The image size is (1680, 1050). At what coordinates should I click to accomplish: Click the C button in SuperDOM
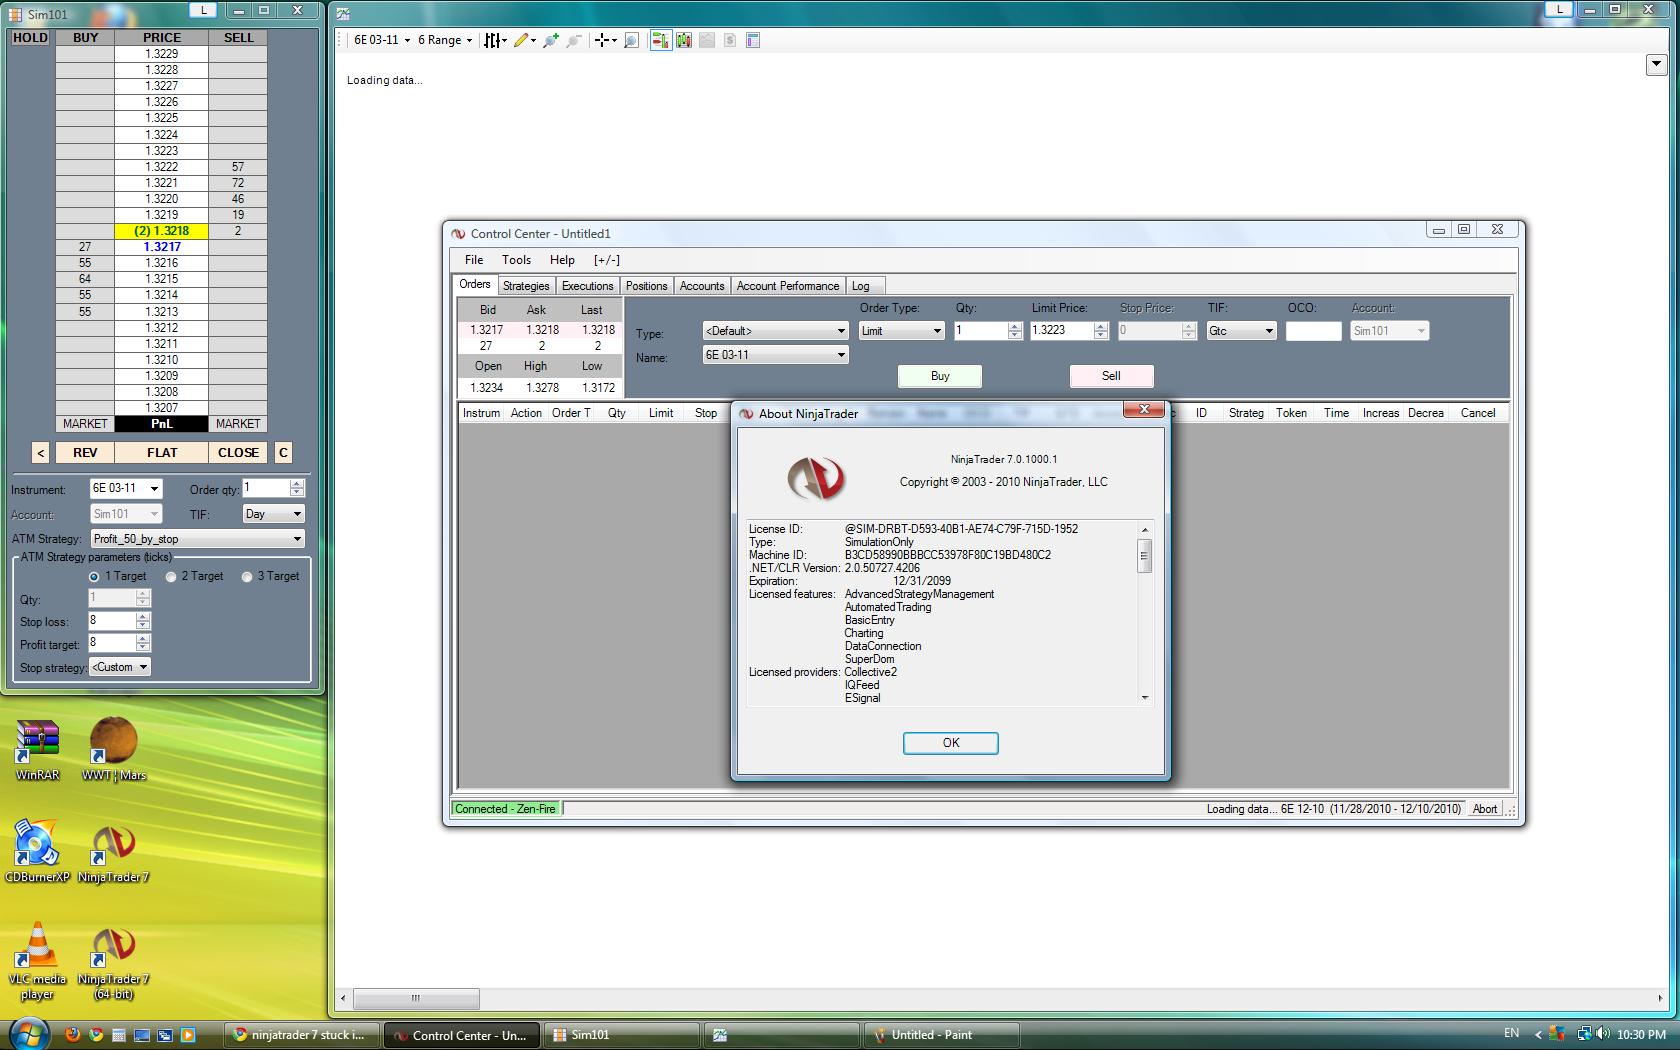(x=283, y=453)
